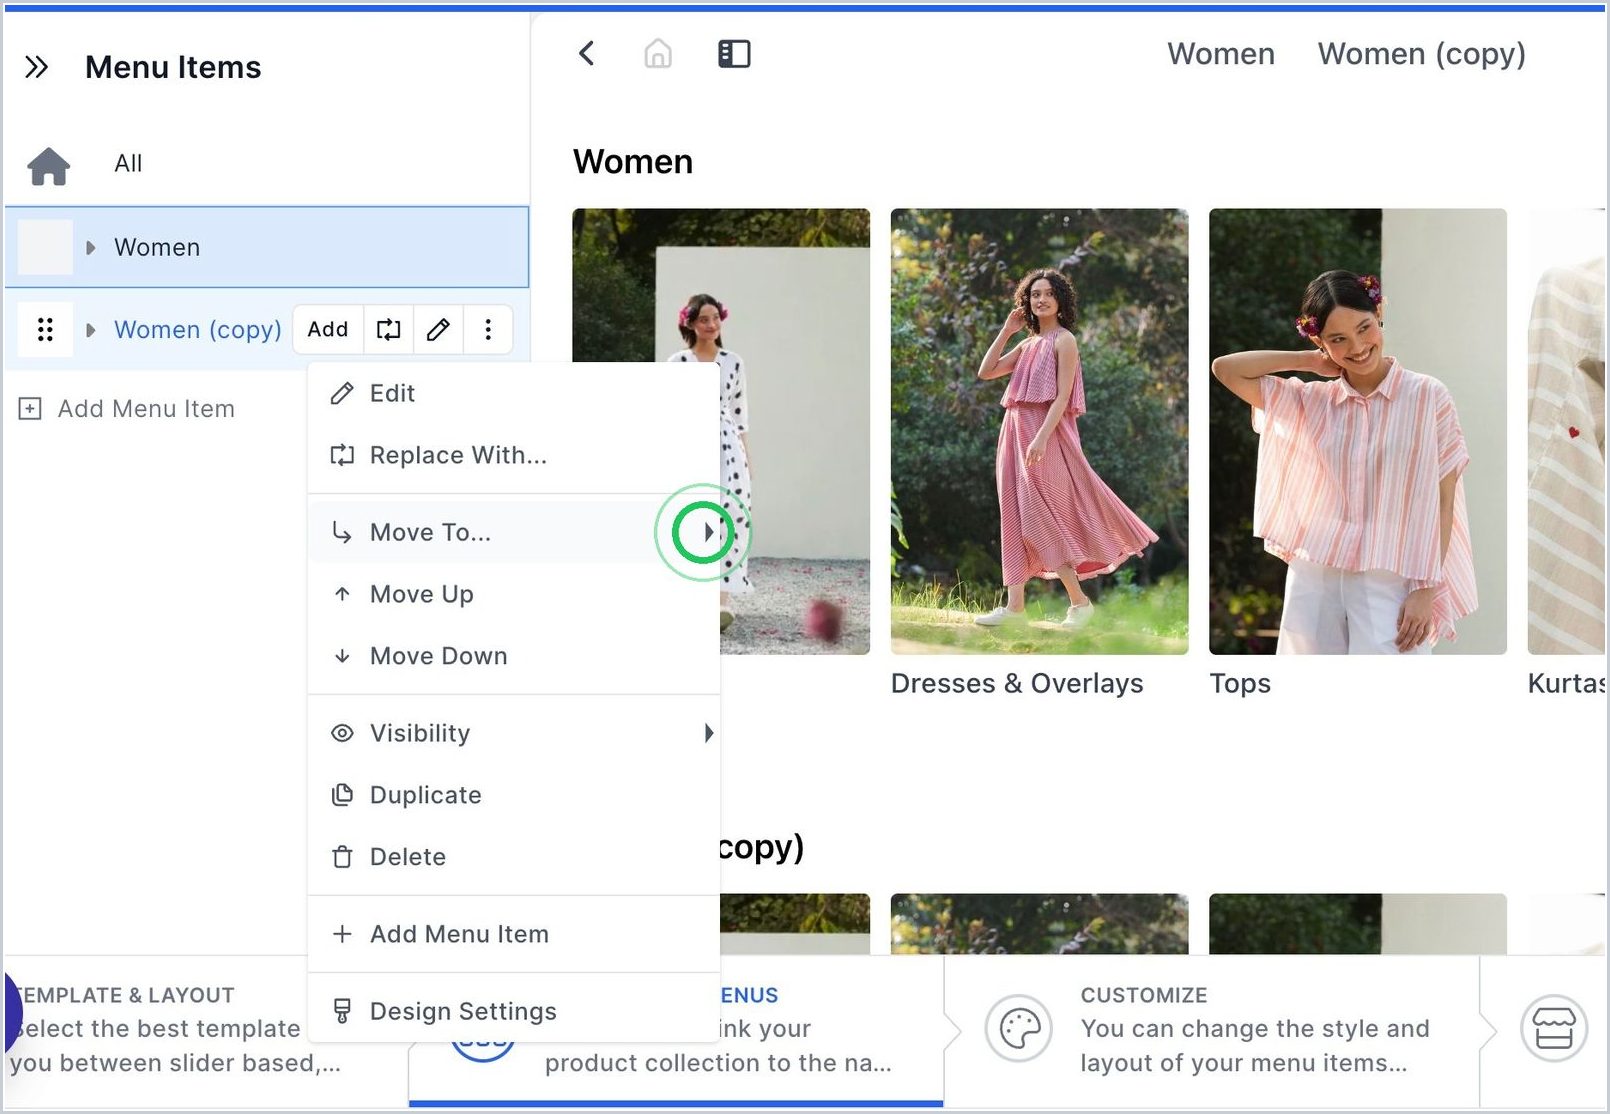This screenshot has height=1114, width=1610.
Task: Open the Move To... submenu arrow
Action: (708, 532)
